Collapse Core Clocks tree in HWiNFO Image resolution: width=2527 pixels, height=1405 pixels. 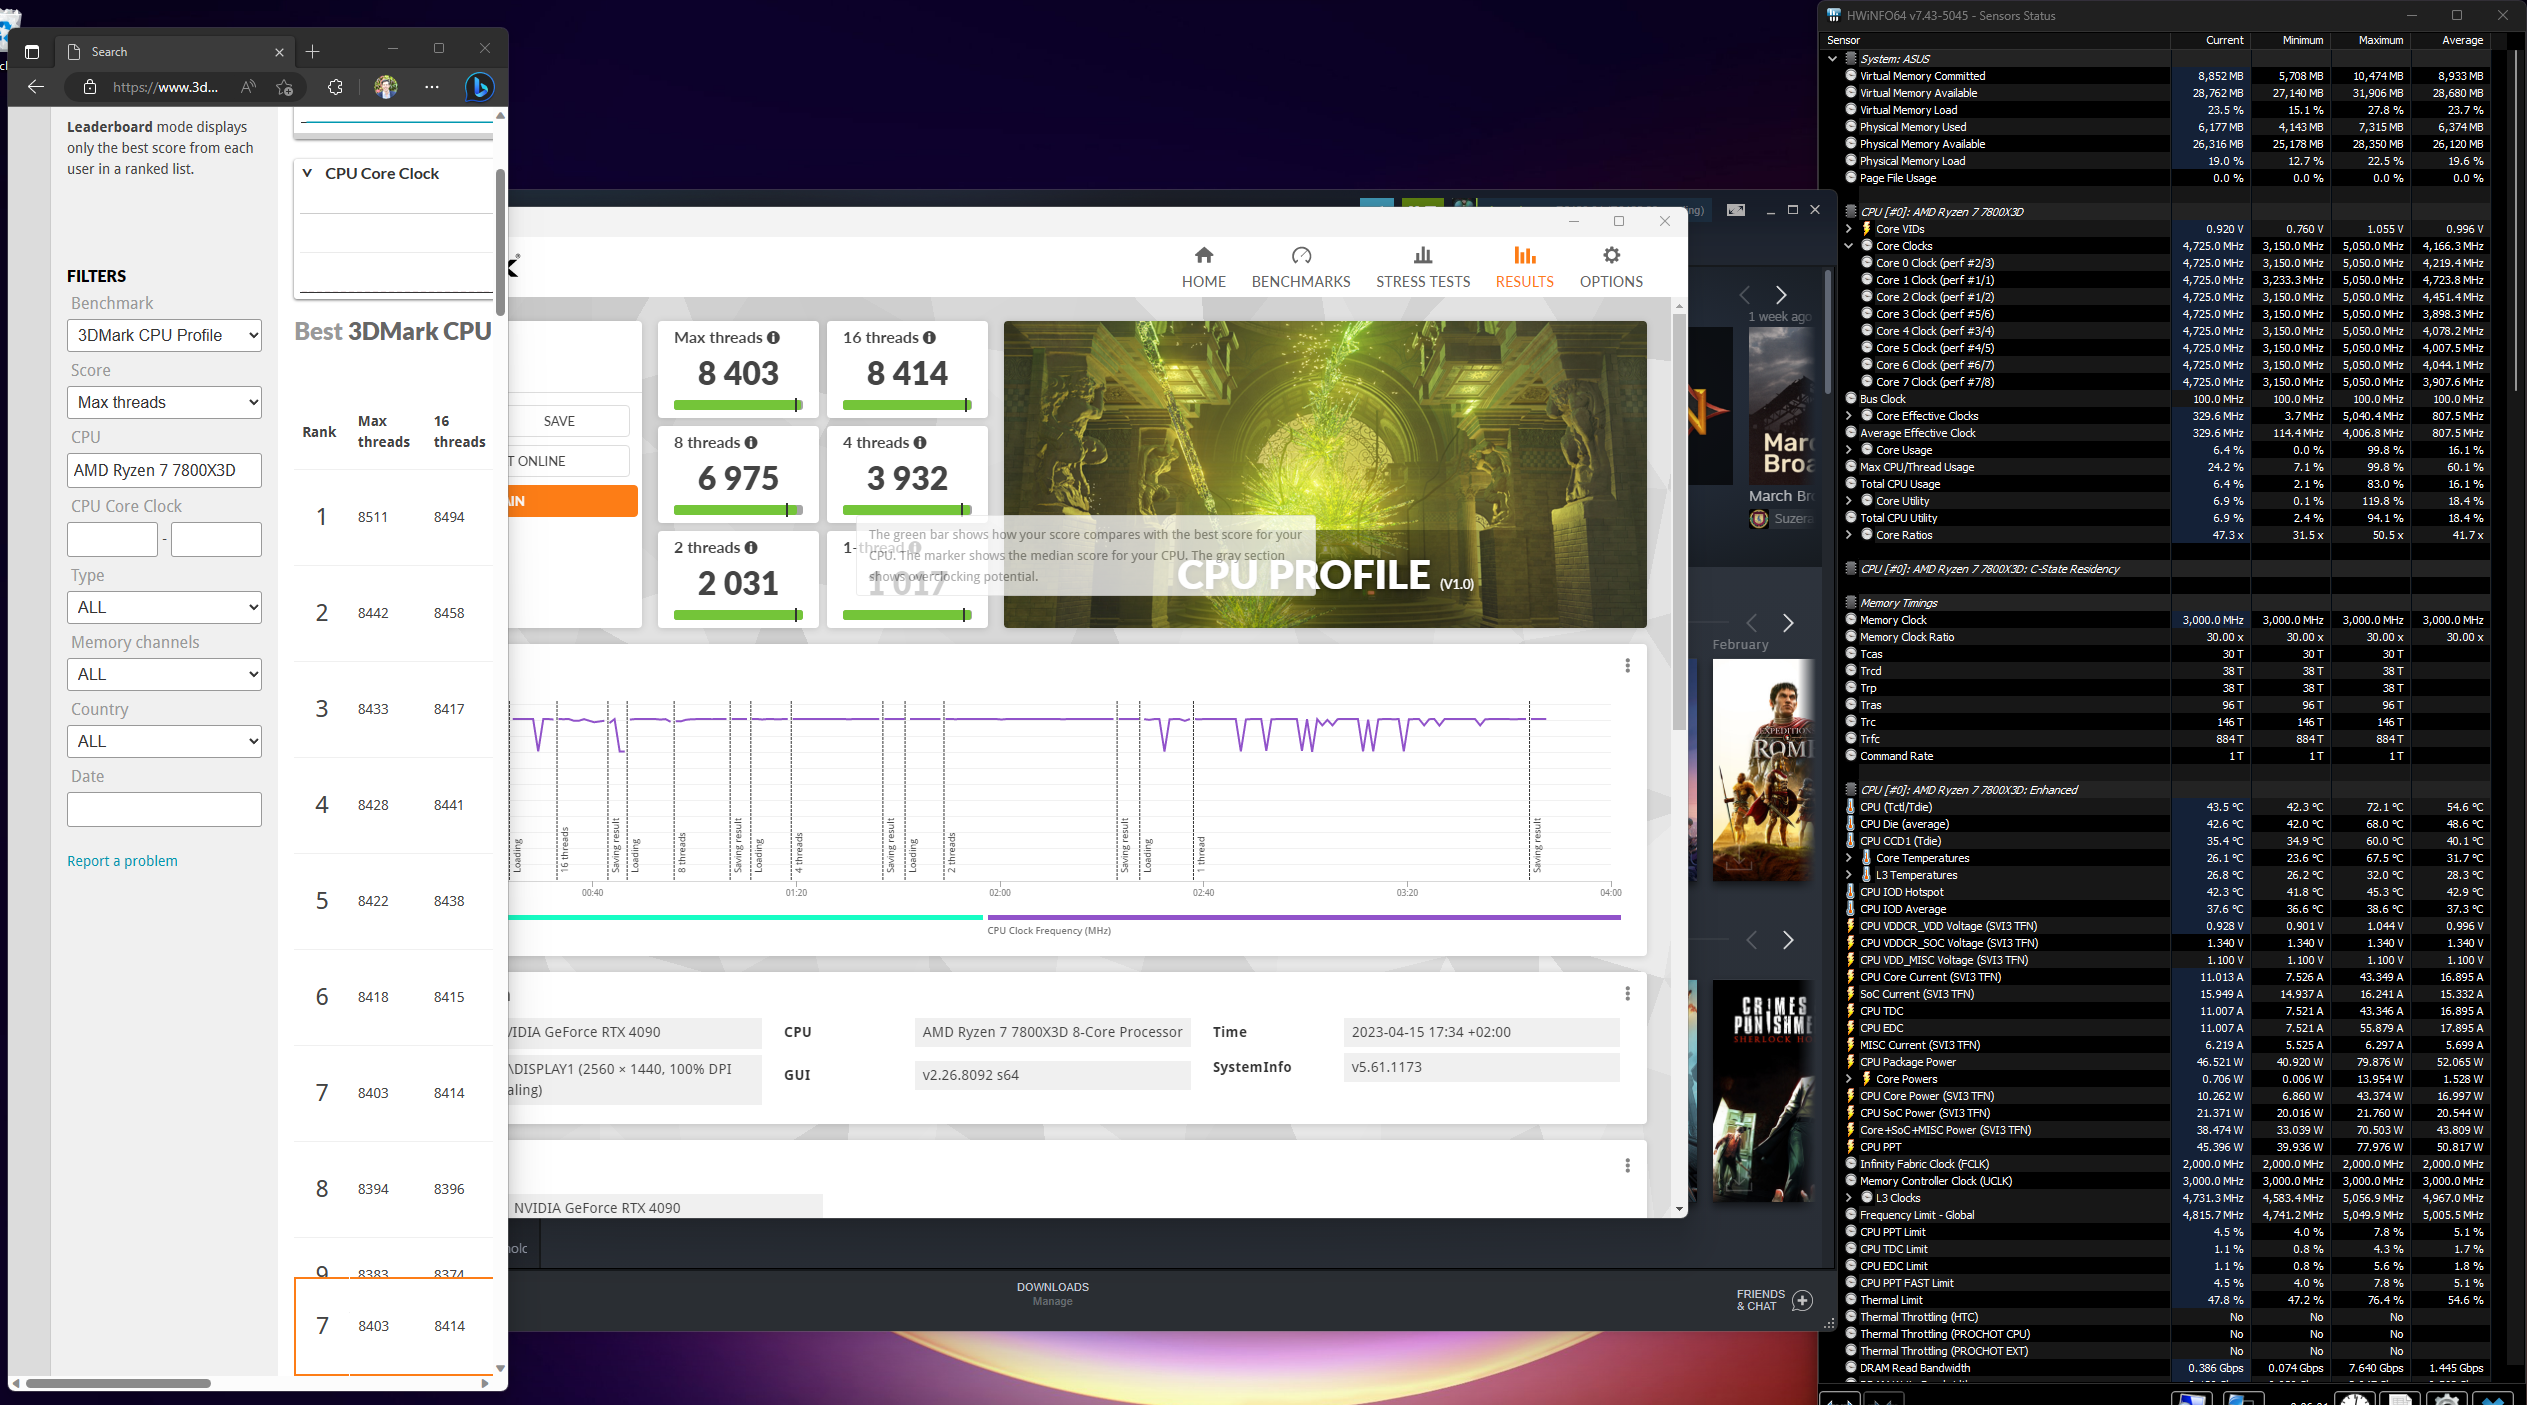pos(1848,246)
